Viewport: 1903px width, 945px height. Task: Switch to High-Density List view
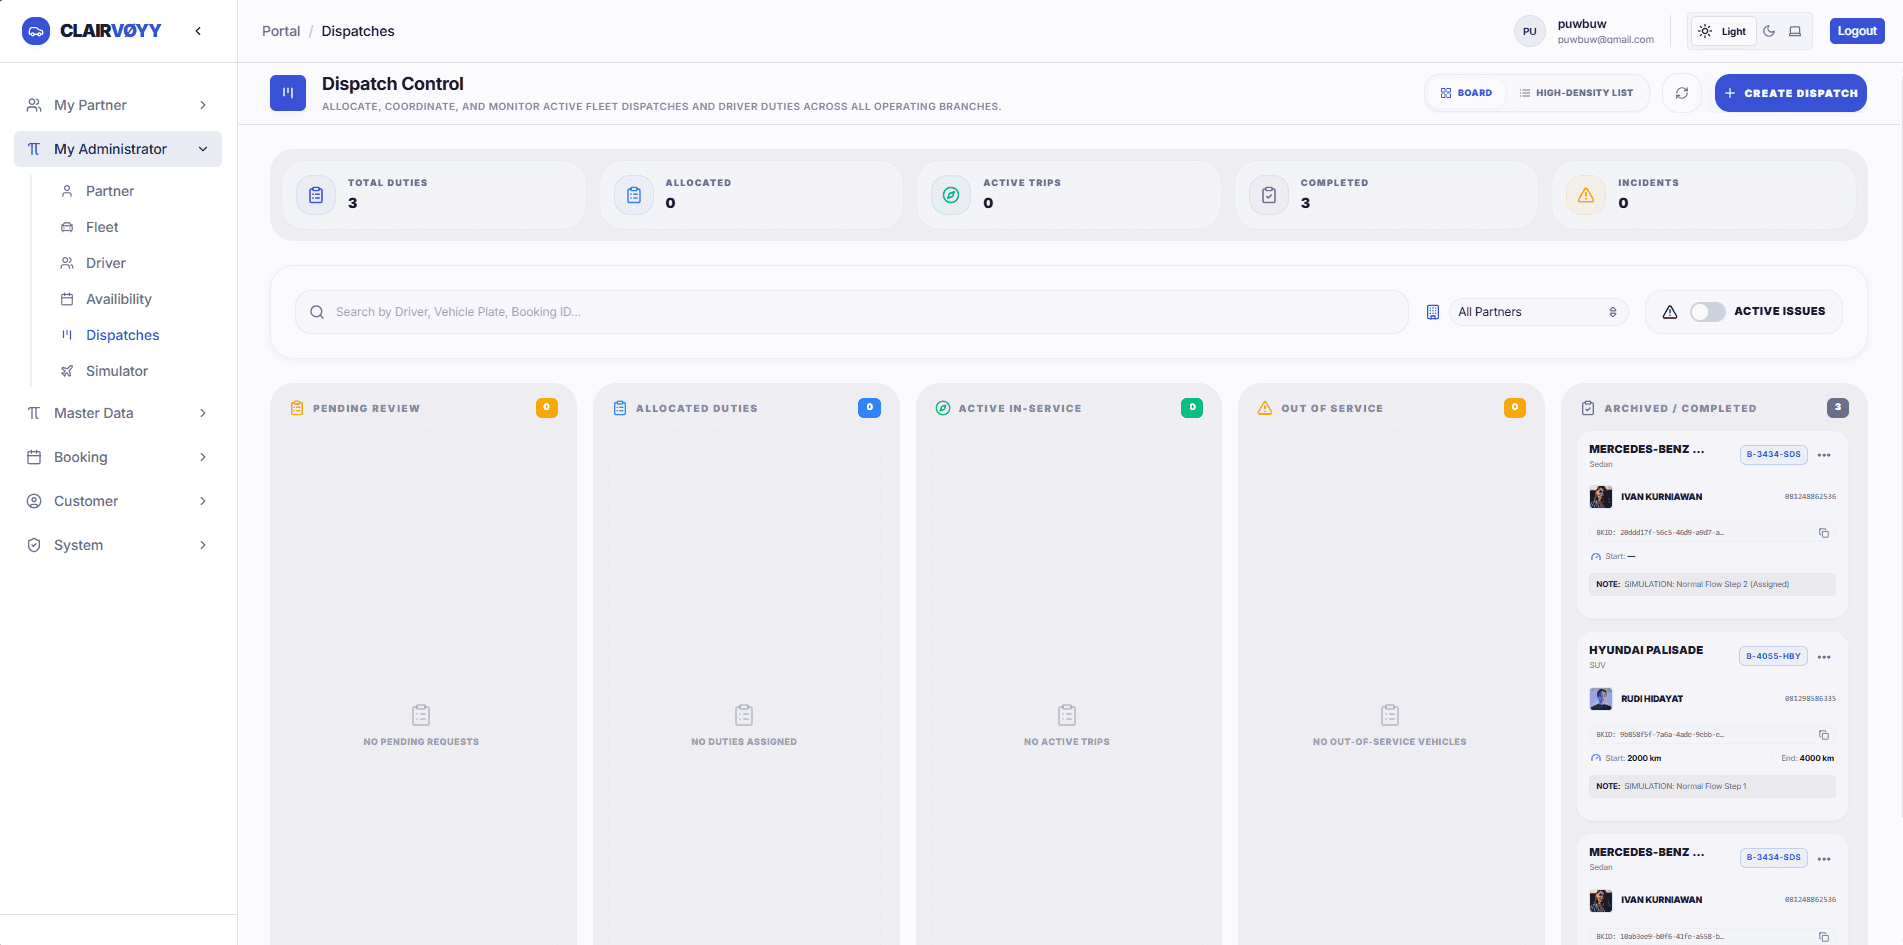pos(1576,93)
